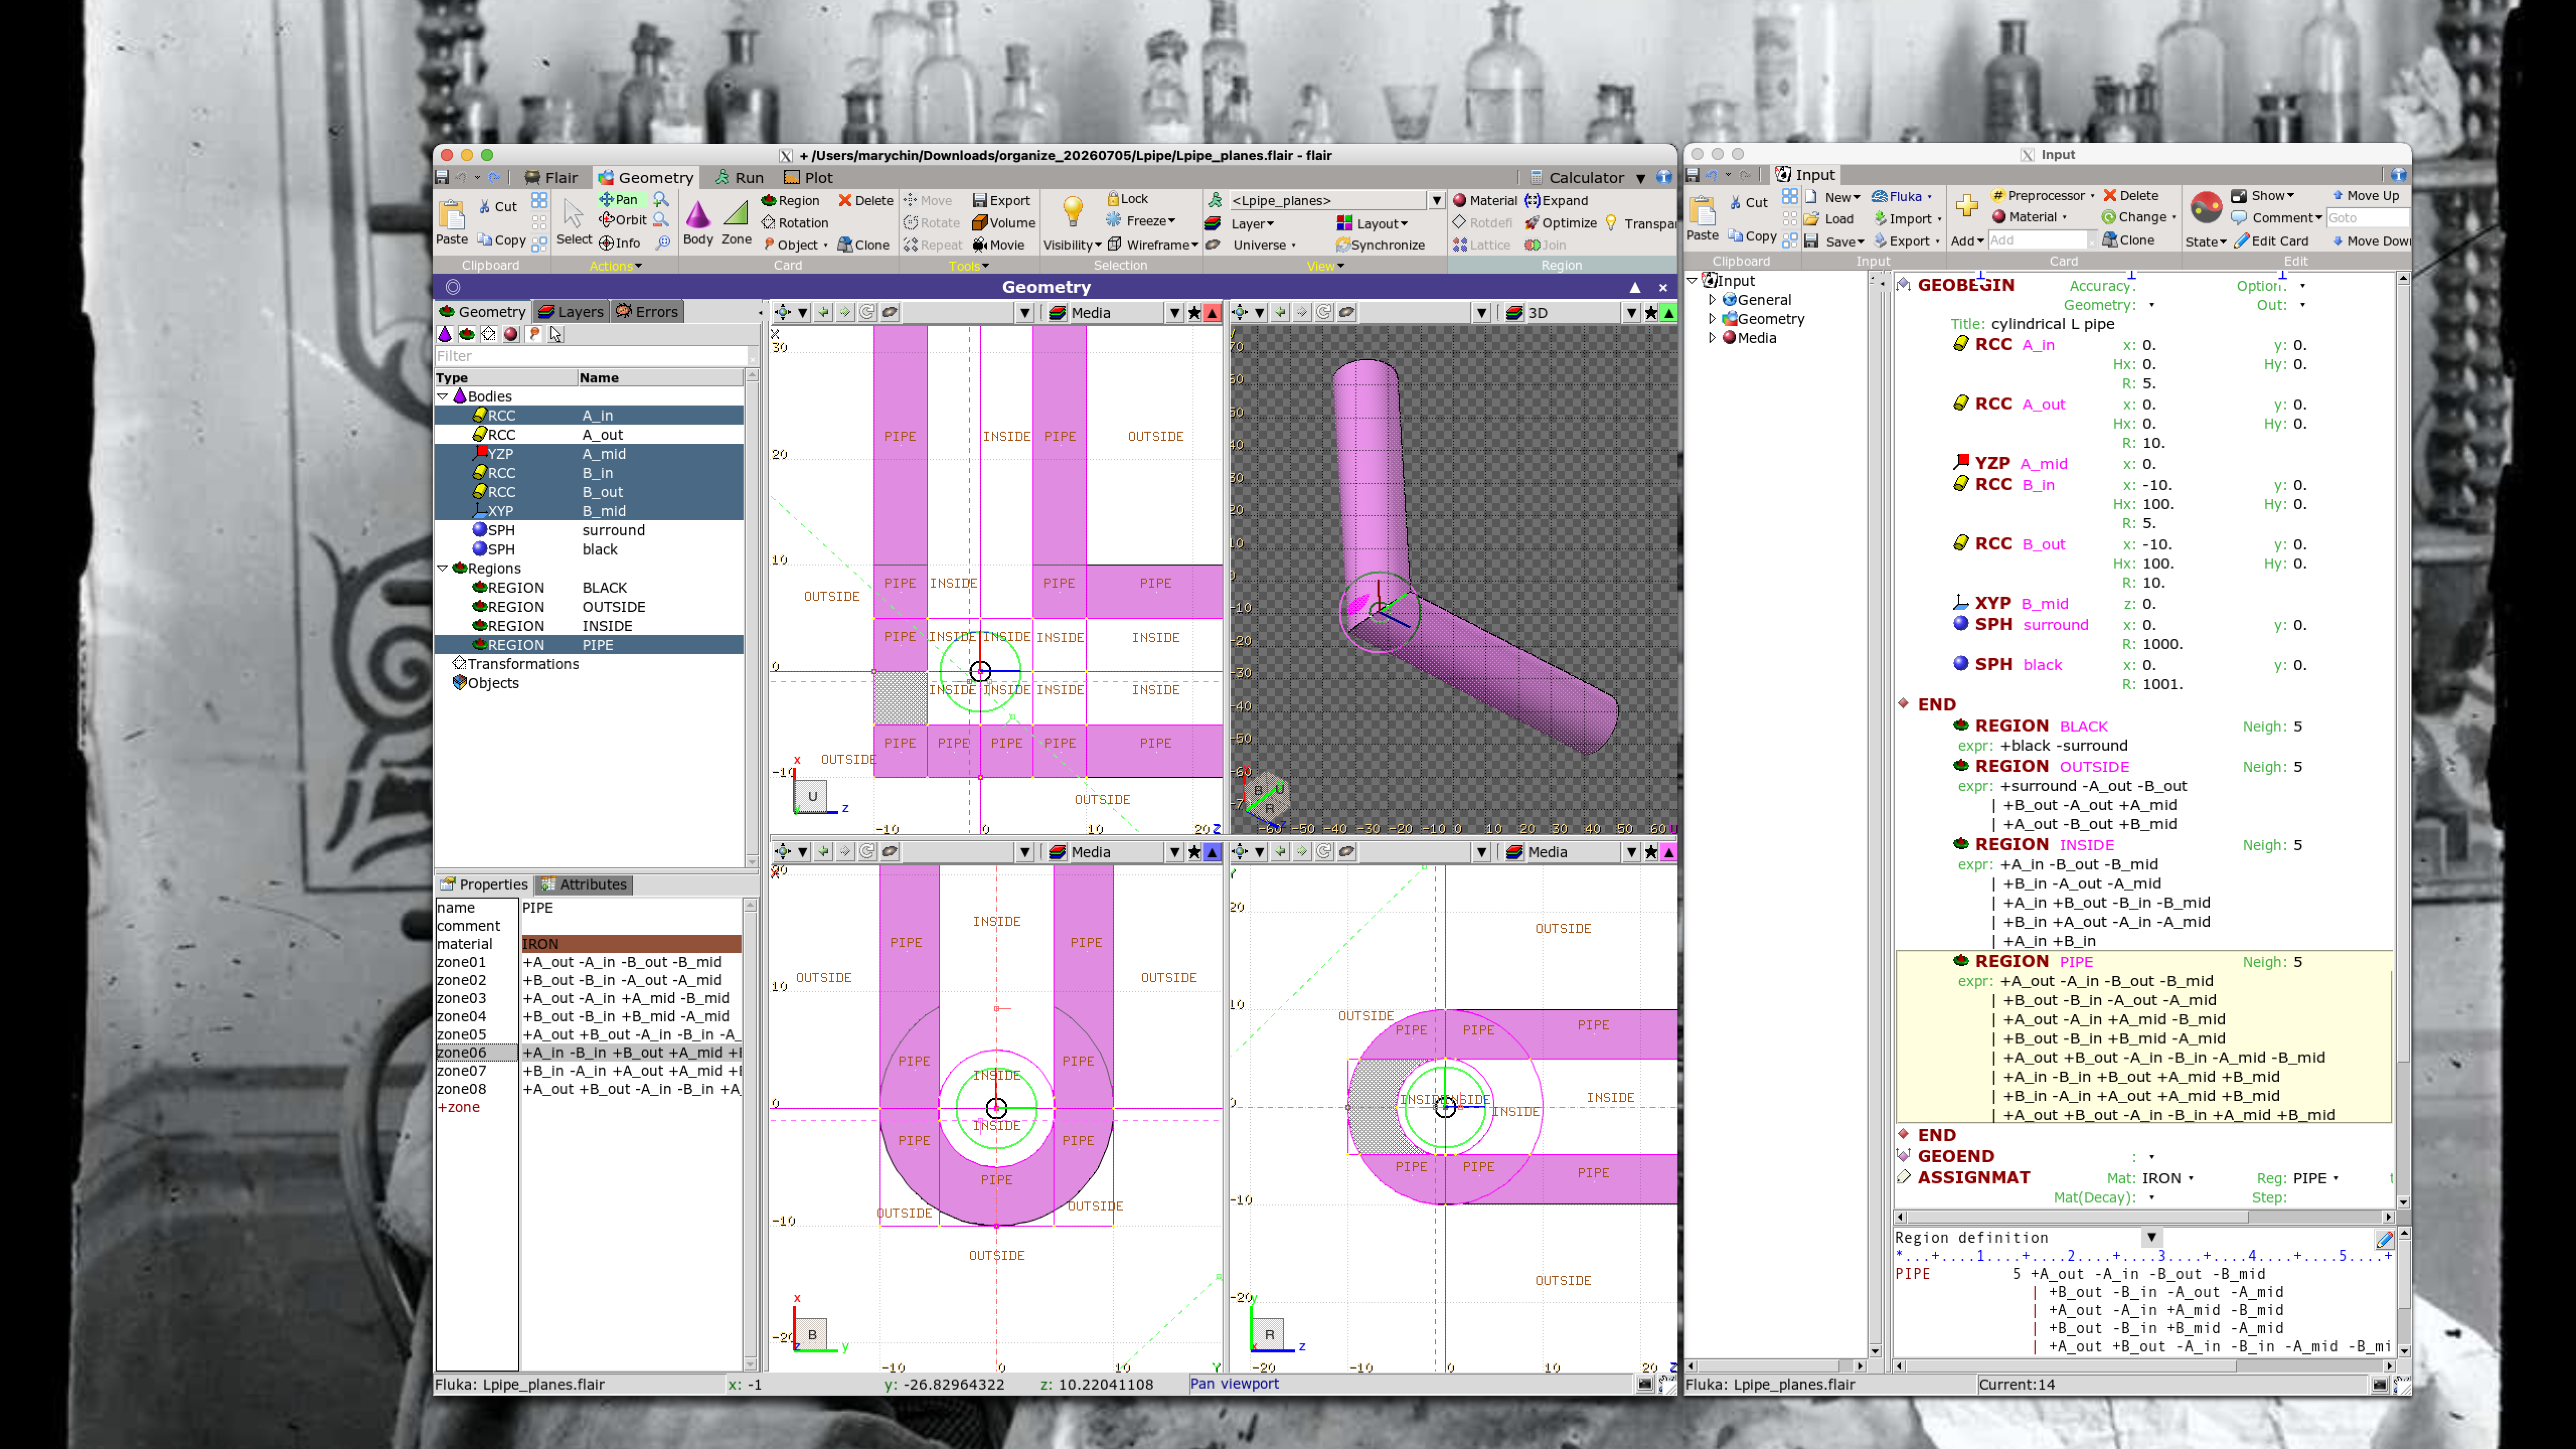Click the Calculator icon
This screenshot has width=2576, height=1449.
tap(1537, 178)
